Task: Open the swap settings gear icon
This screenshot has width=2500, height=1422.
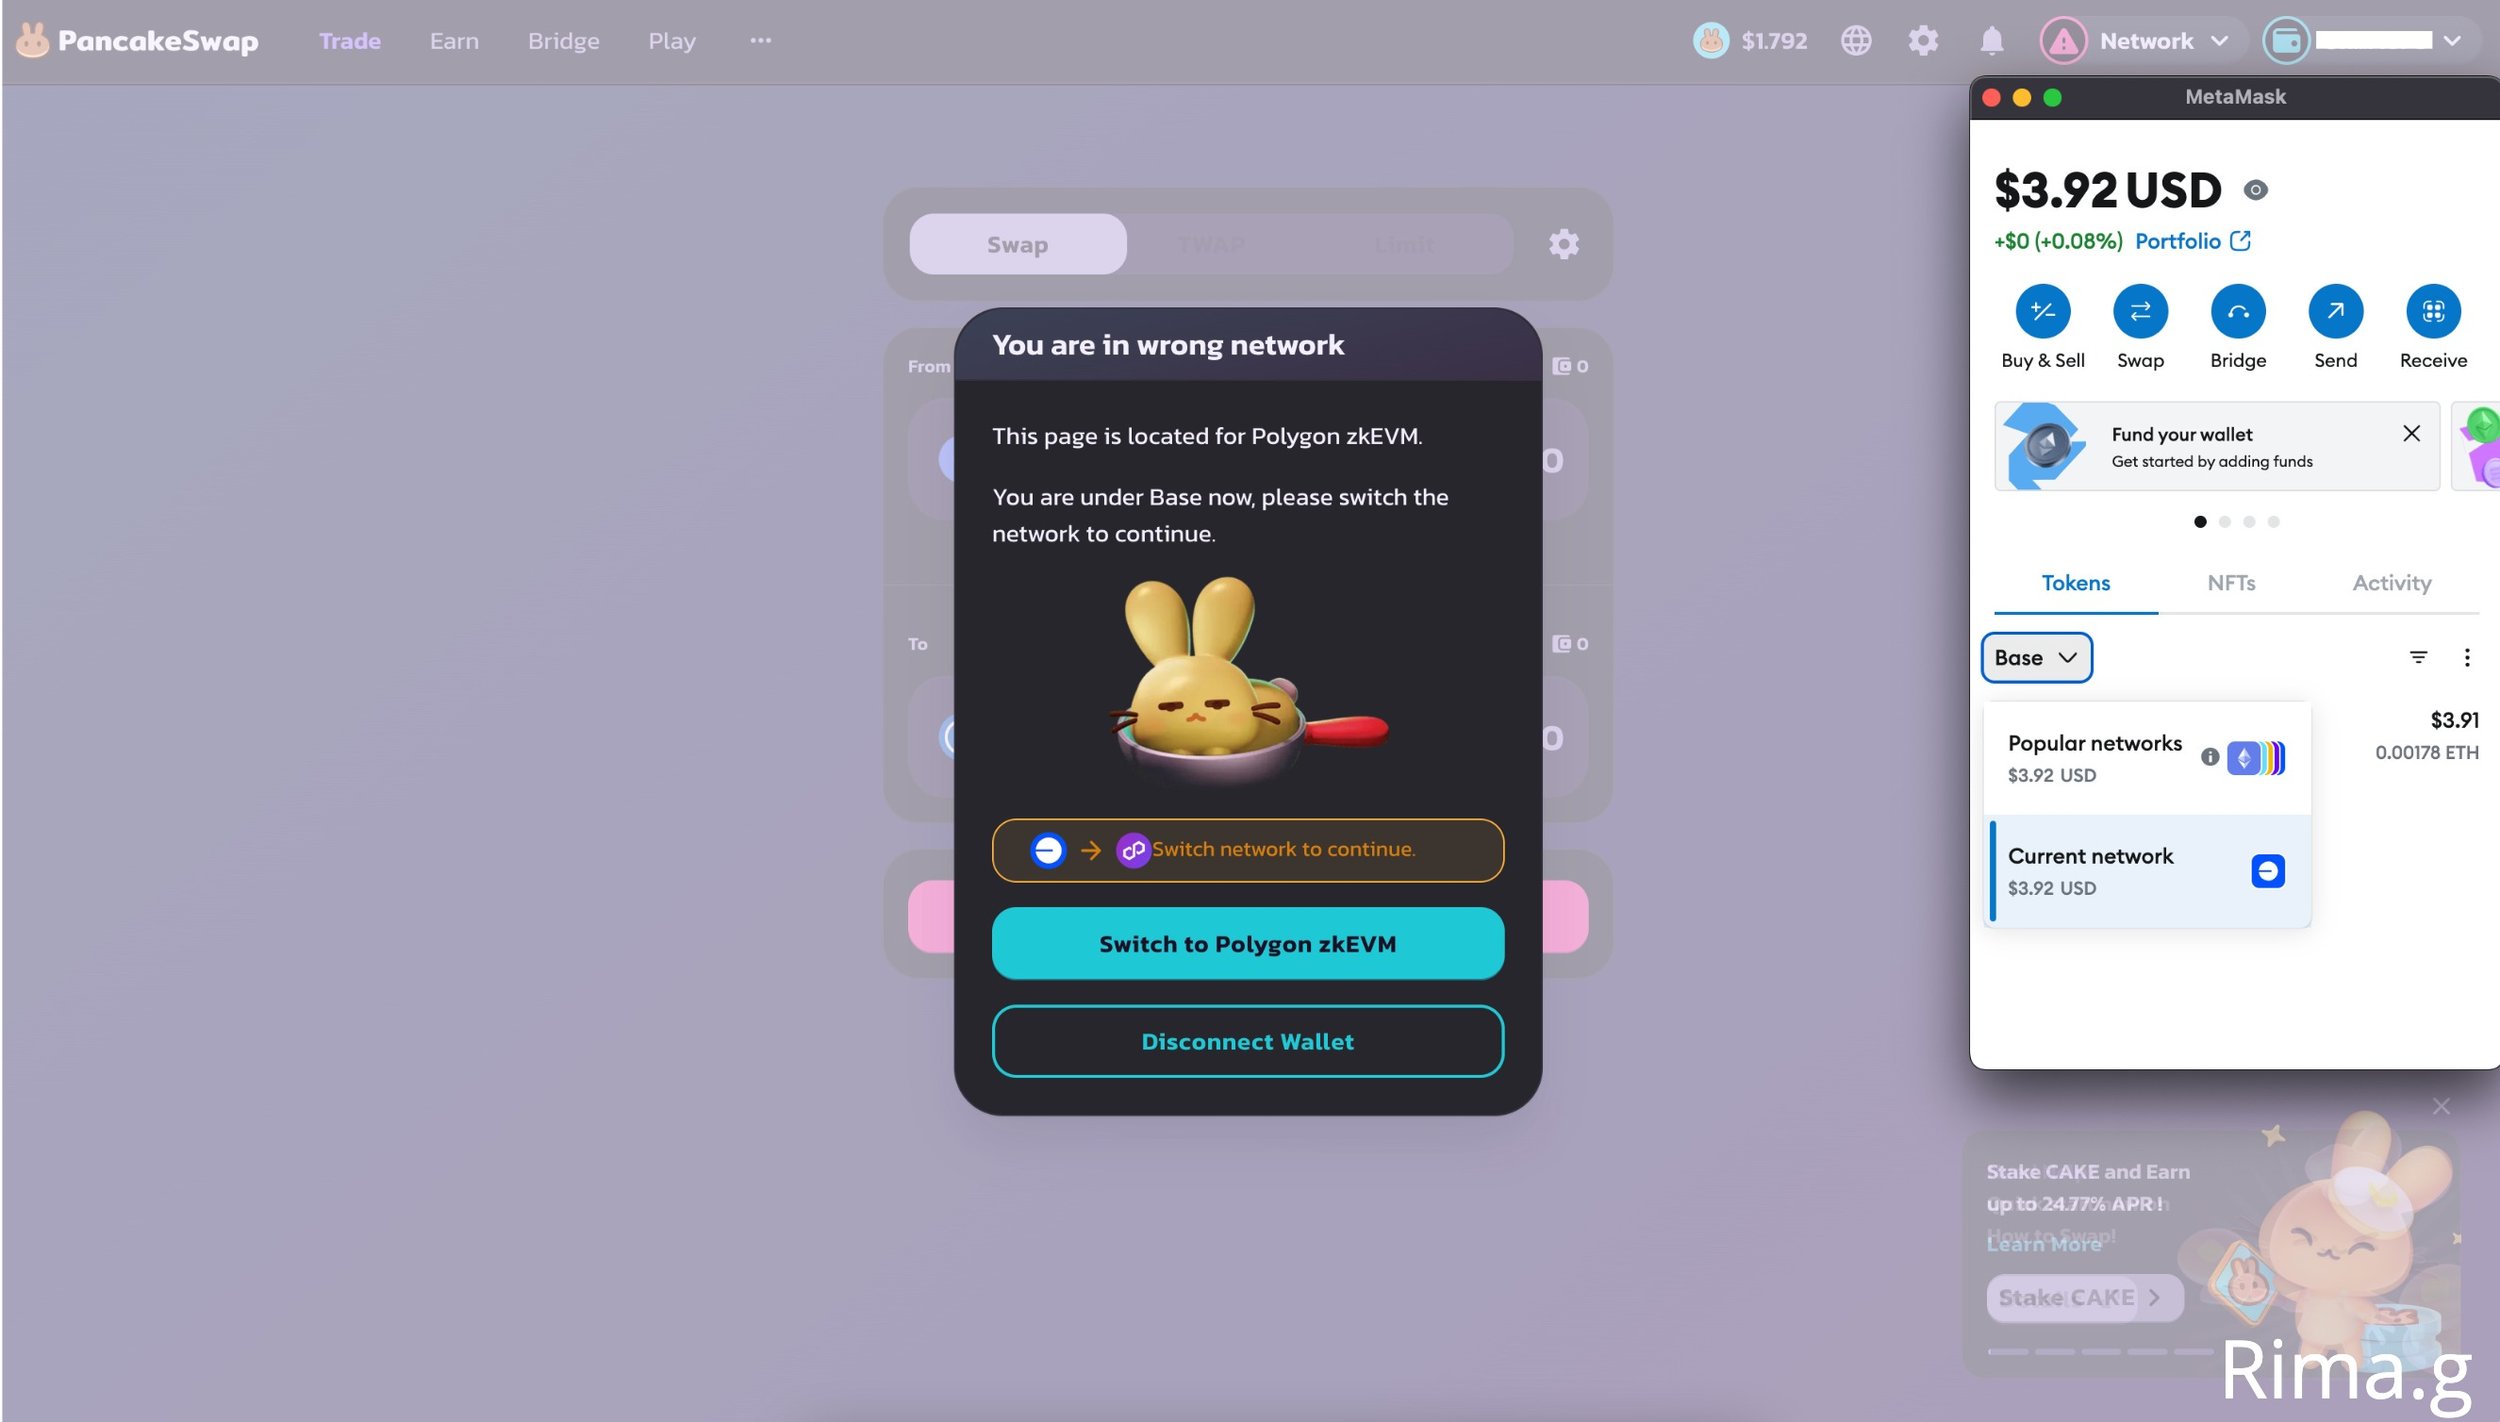Action: [1564, 244]
